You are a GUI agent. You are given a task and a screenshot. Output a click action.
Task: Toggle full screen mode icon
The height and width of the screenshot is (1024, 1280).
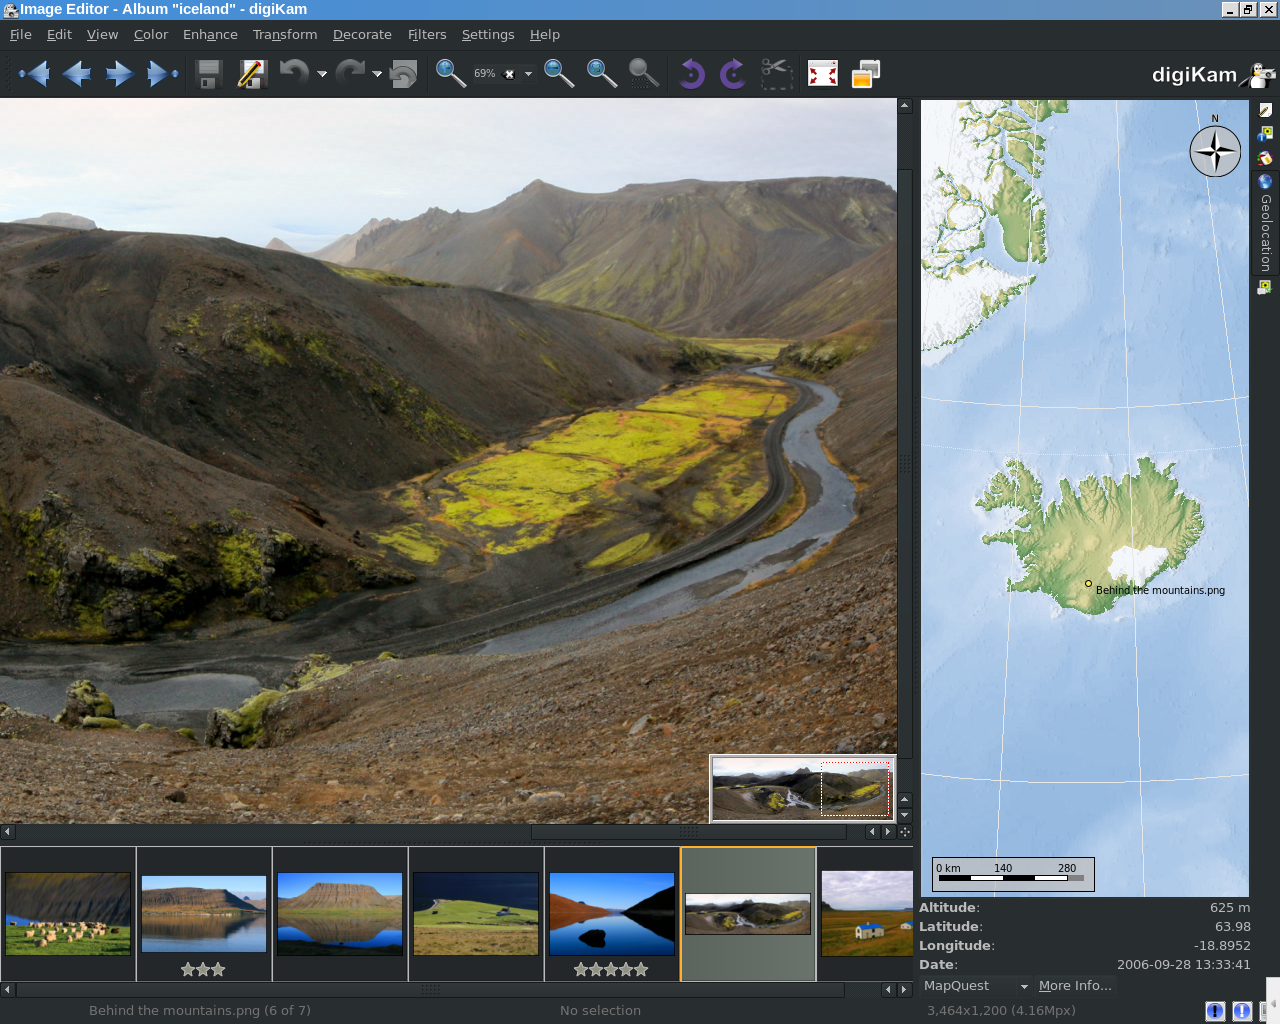[823, 74]
